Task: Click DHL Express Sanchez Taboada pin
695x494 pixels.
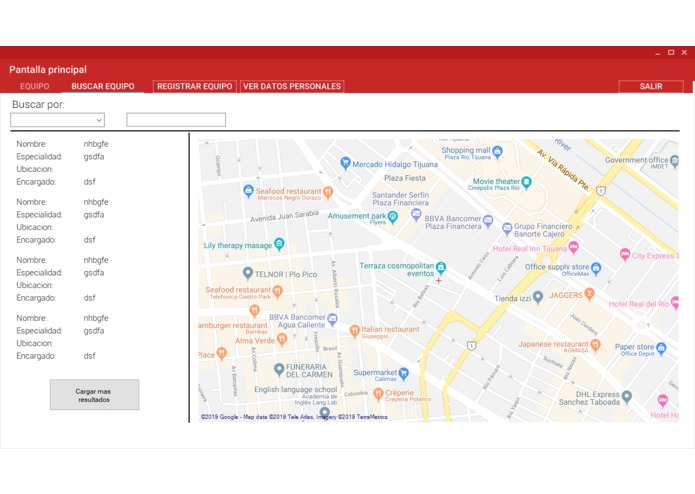Action: [627, 396]
